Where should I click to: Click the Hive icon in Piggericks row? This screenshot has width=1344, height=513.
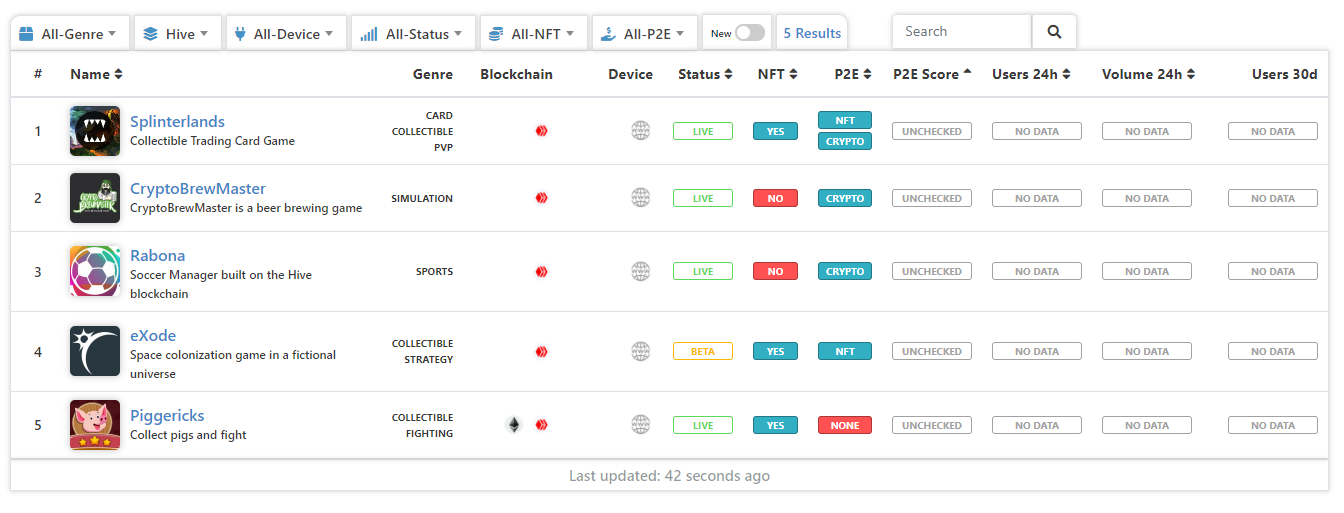pos(542,425)
